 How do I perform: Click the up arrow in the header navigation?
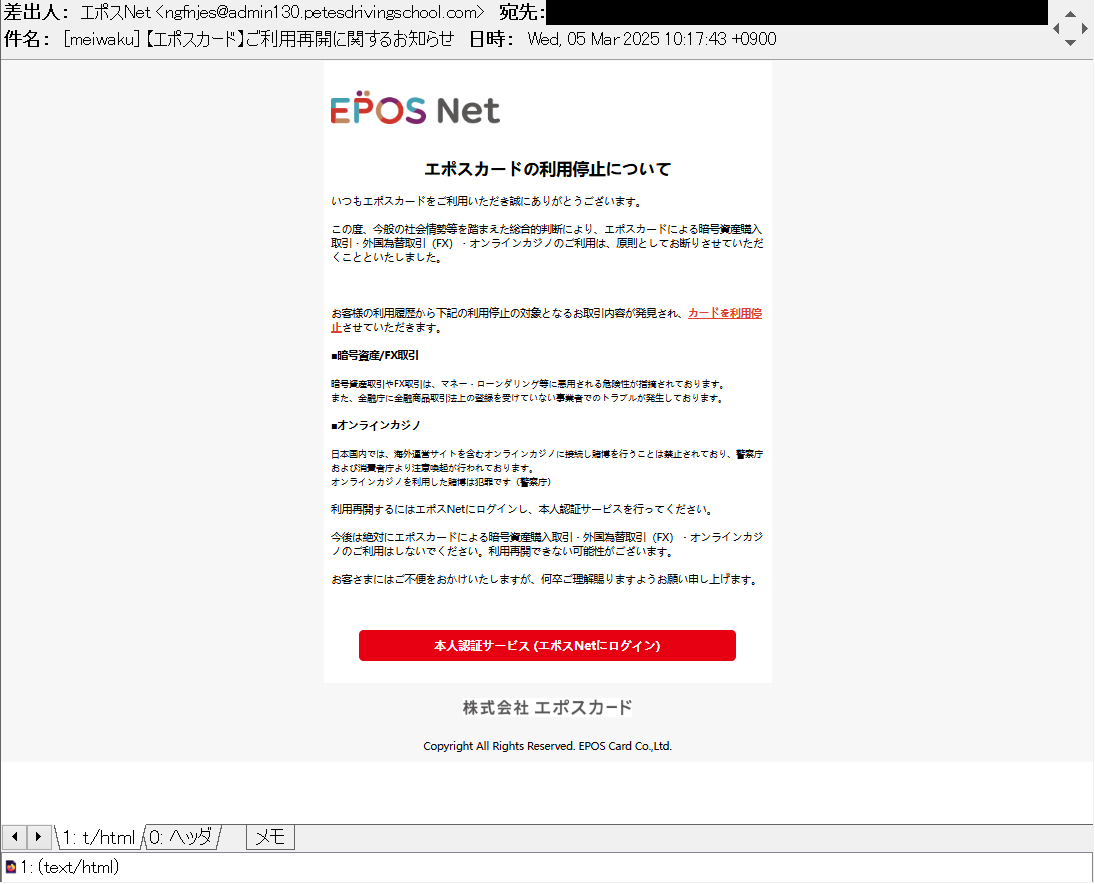click(1070, 14)
